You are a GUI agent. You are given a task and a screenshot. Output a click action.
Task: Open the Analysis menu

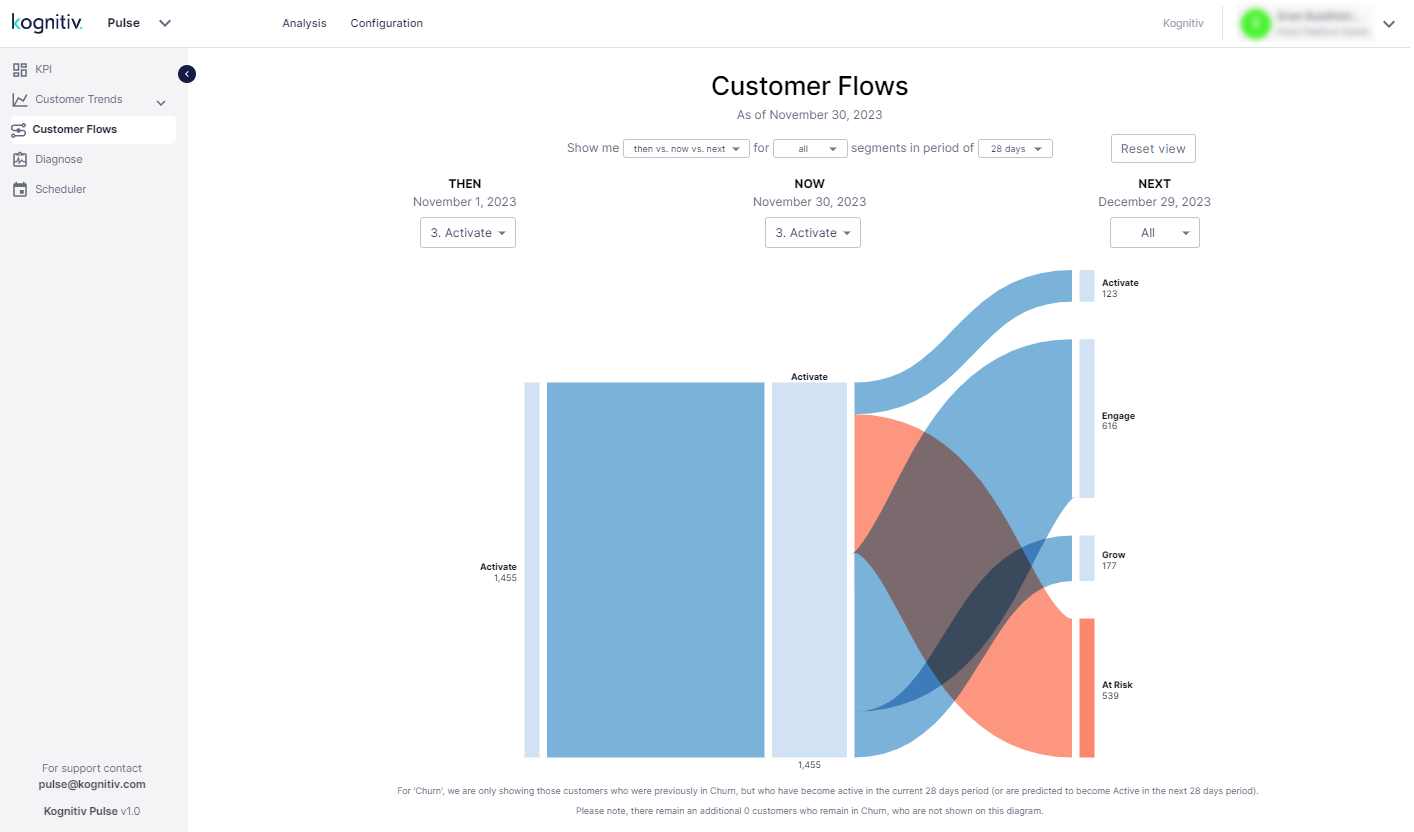point(304,23)
